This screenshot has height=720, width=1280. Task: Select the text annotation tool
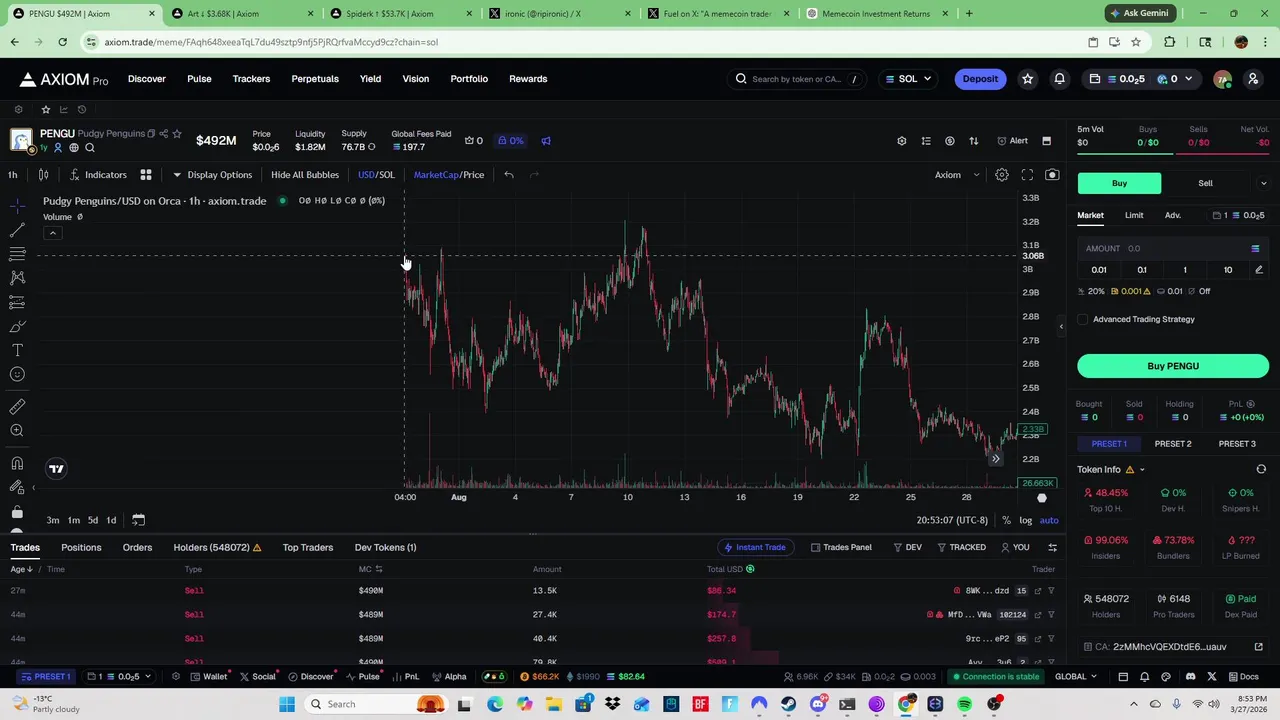point(17,350)
